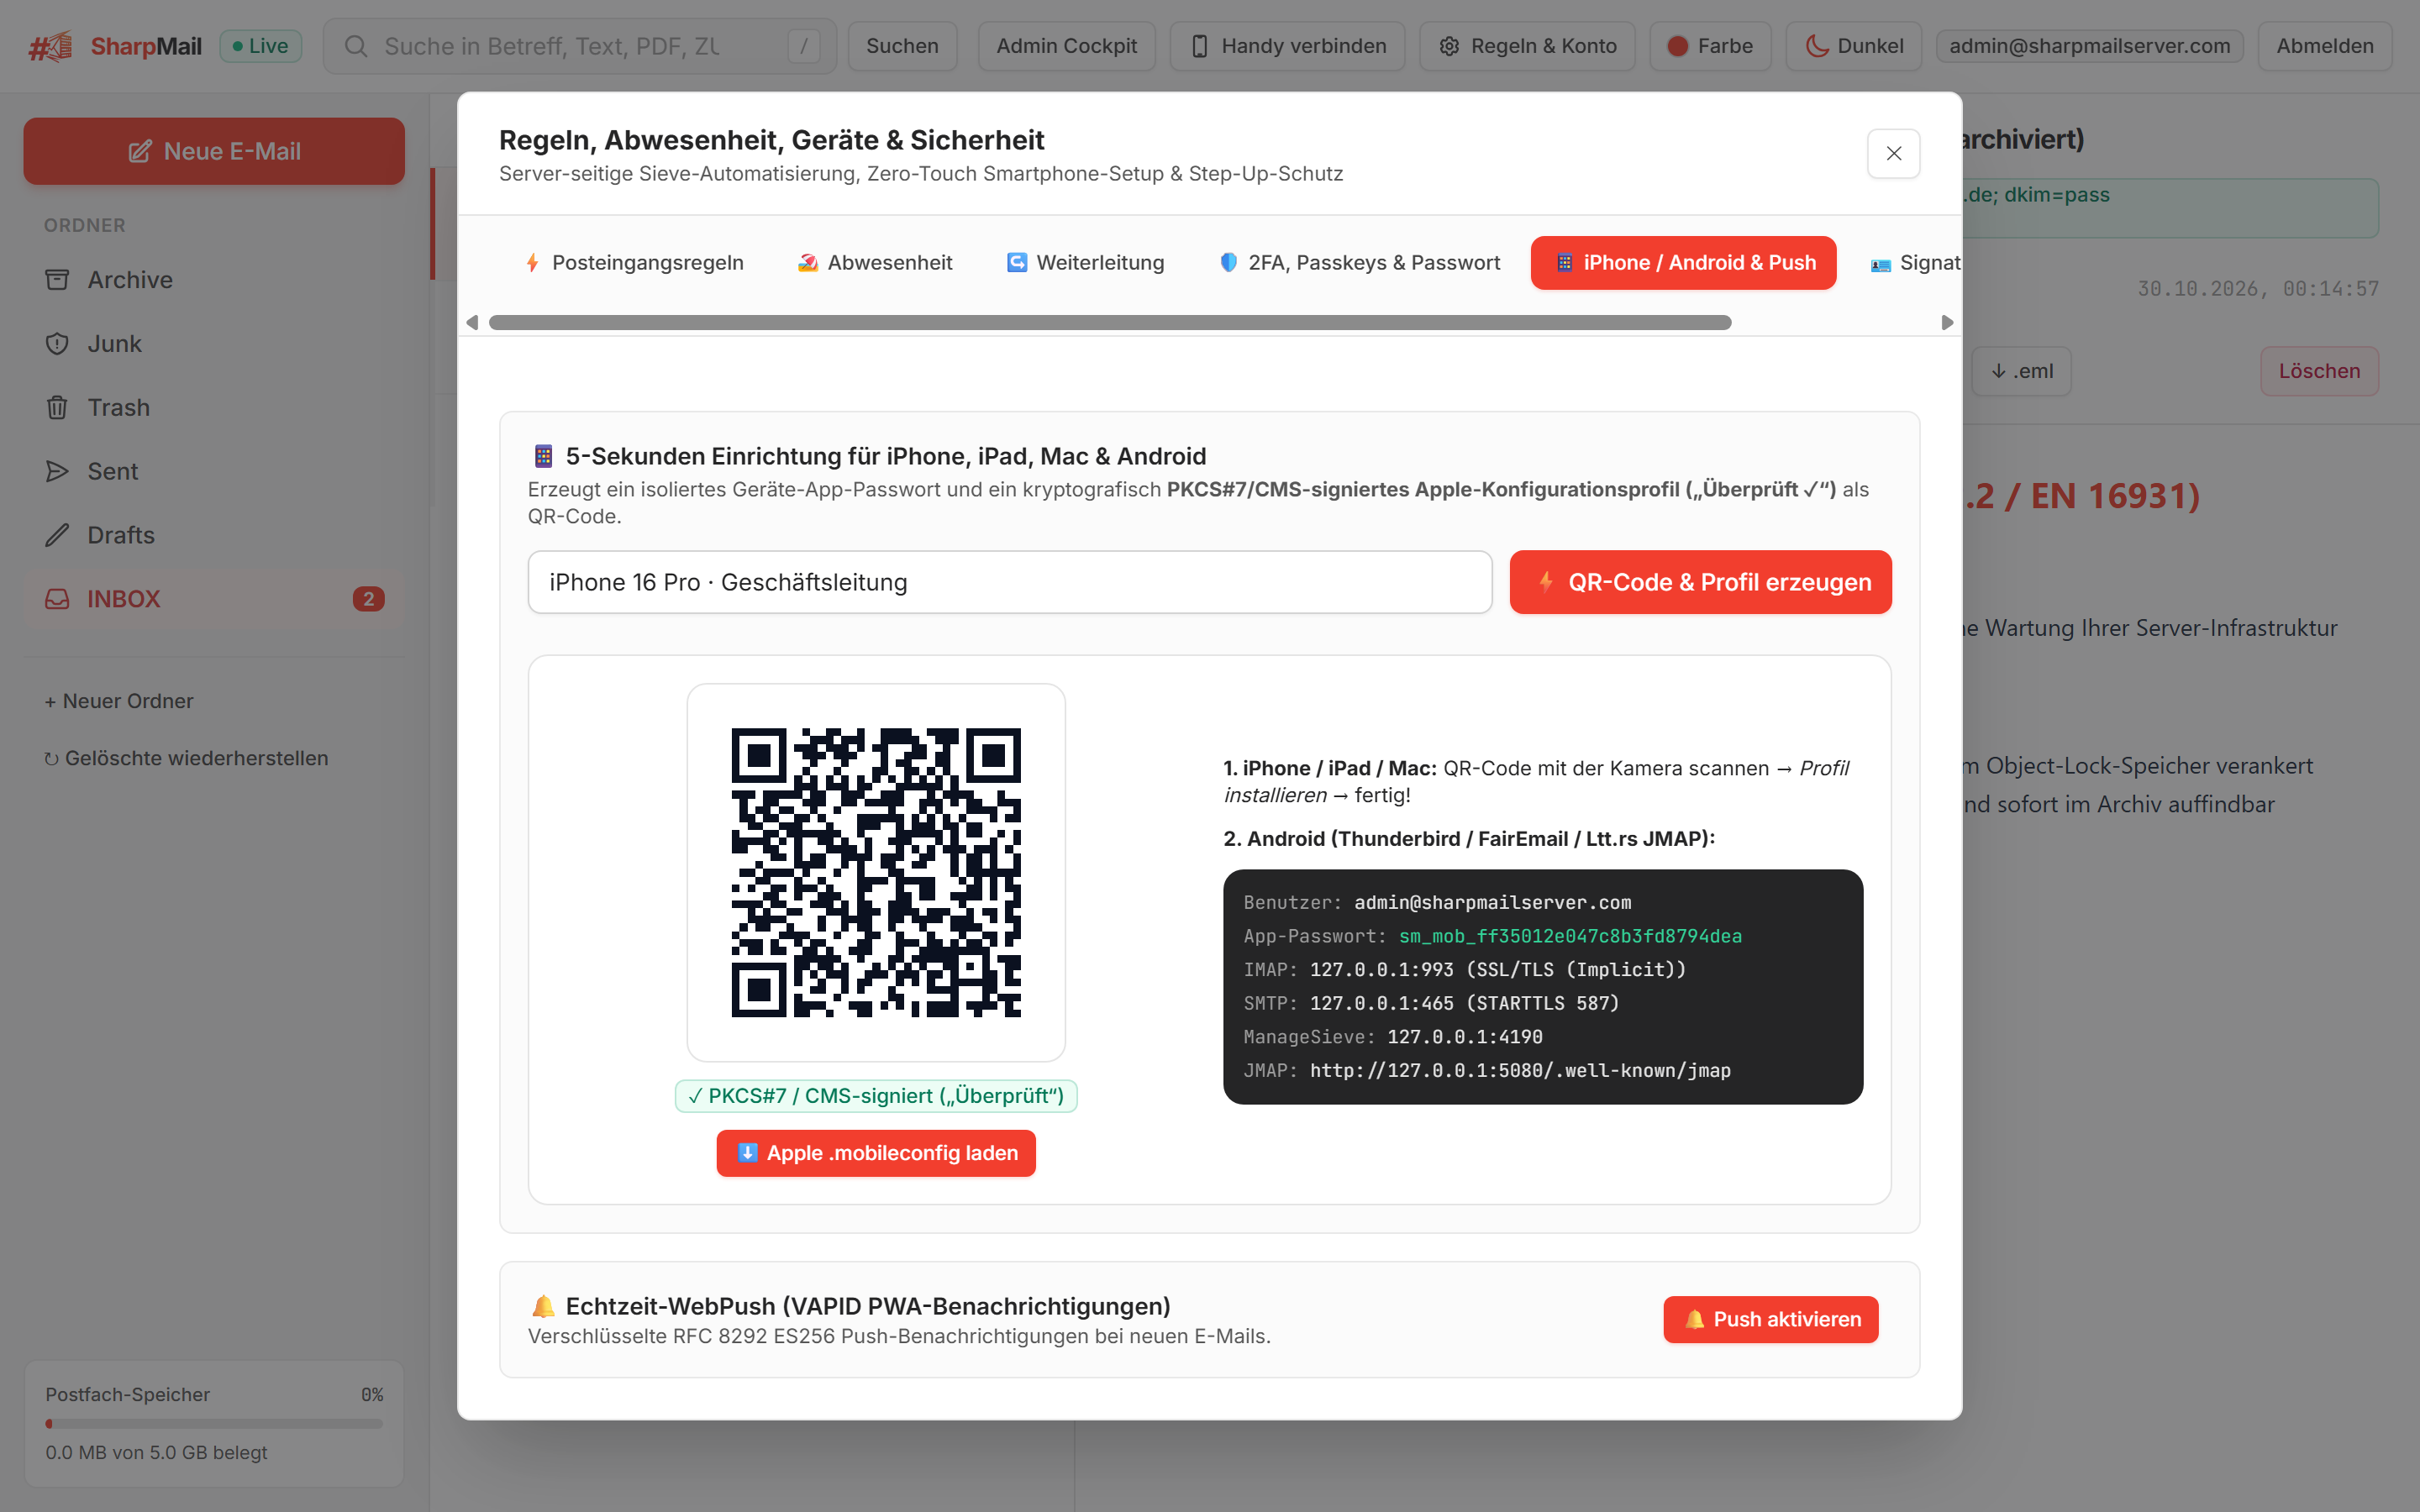This screenshot has width=2420, height=1512.
Task: Click Gelöschte wiederherstellen link
Action: click(x=186, y=758)
